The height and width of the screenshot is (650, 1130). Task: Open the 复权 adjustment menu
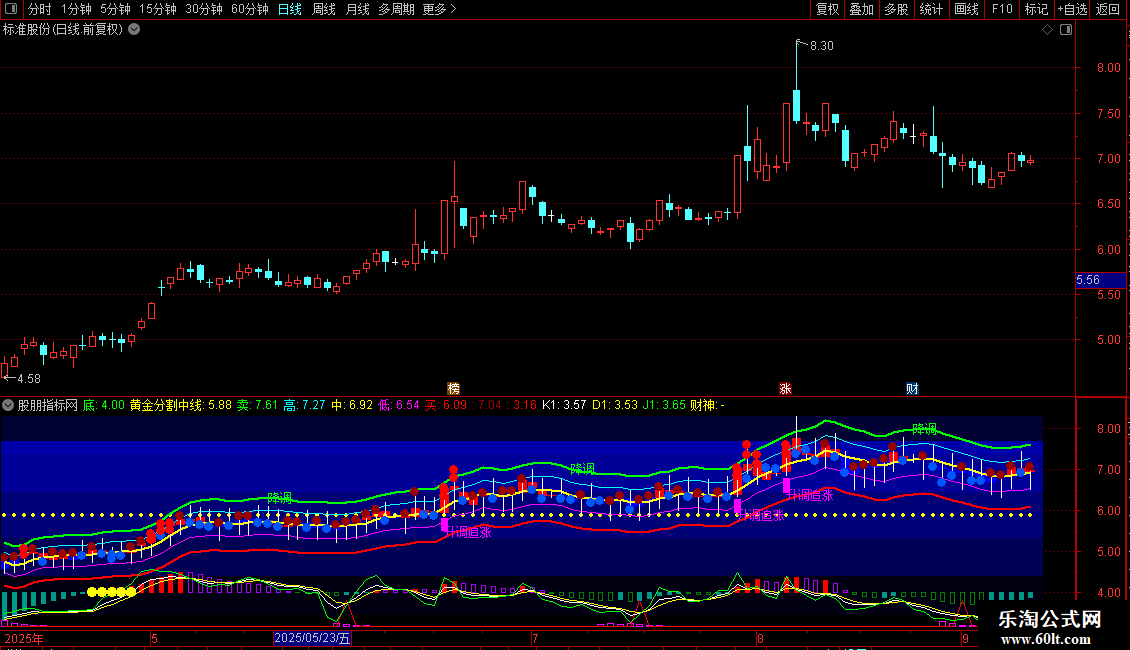[x=827, y=9]
